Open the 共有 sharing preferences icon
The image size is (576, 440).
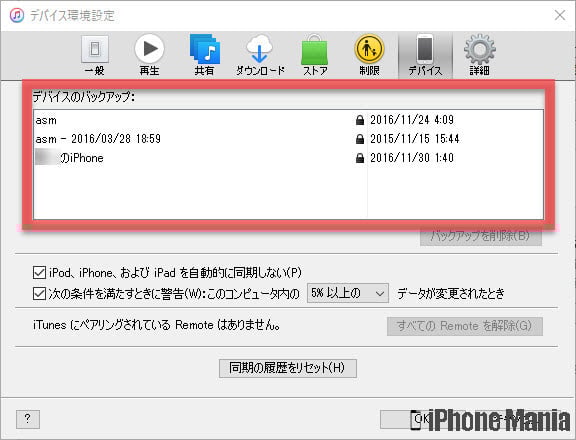(x=204, y=56)
